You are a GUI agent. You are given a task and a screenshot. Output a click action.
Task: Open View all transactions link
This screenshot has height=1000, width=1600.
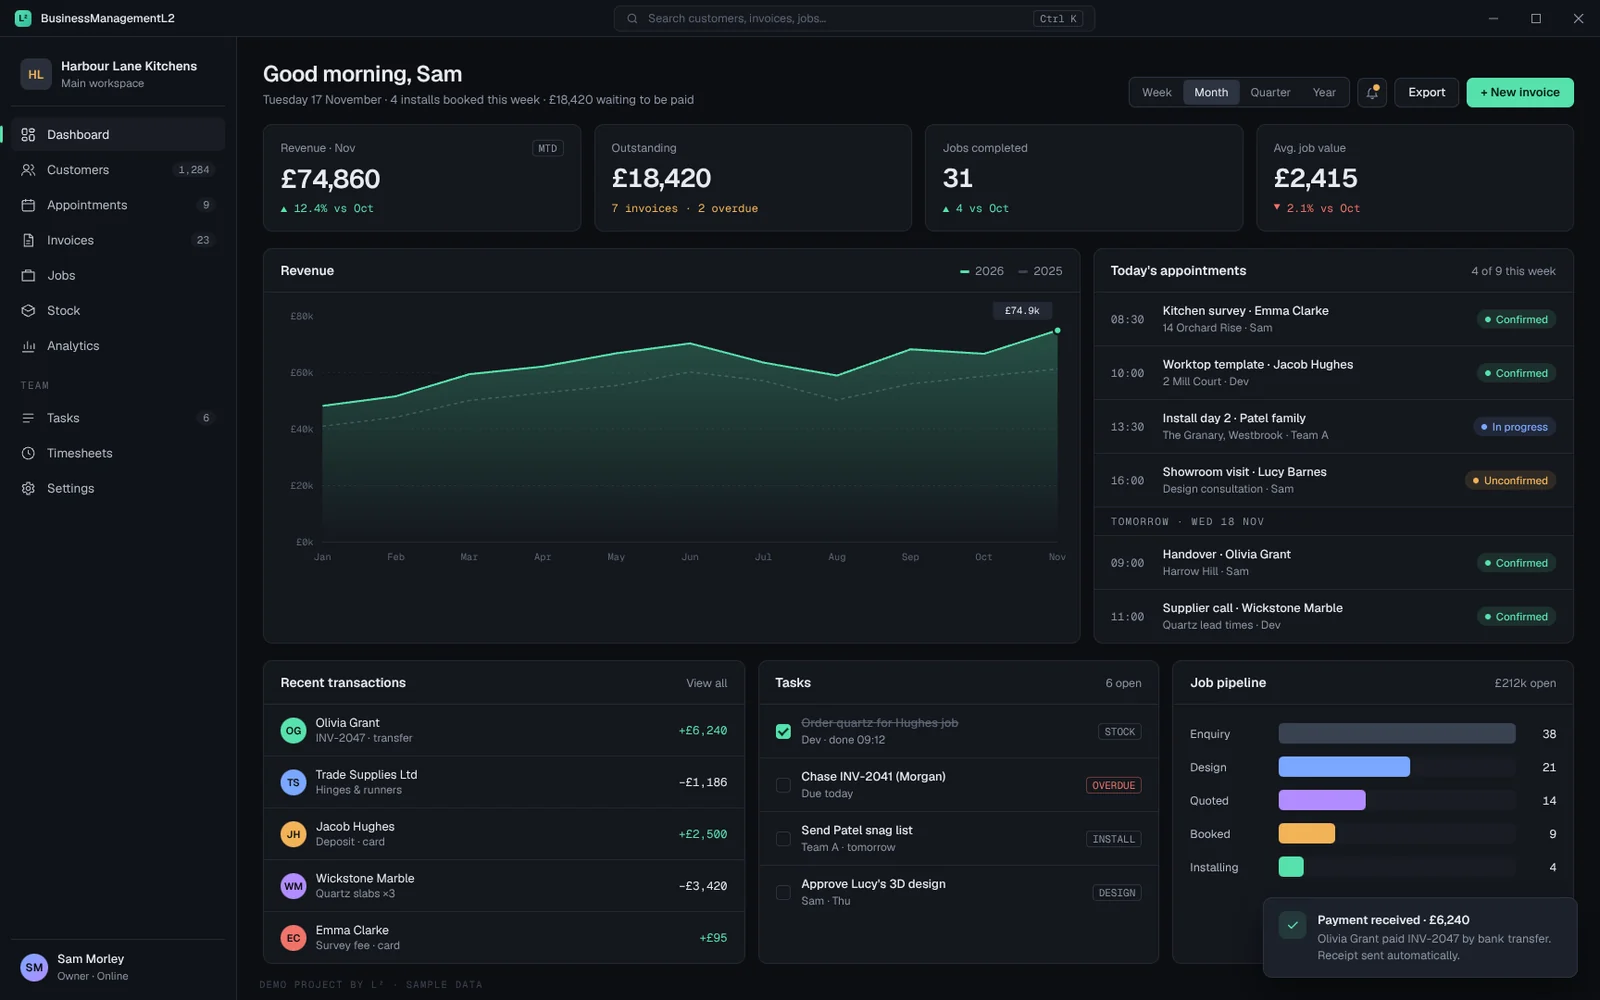pos(706,683)
